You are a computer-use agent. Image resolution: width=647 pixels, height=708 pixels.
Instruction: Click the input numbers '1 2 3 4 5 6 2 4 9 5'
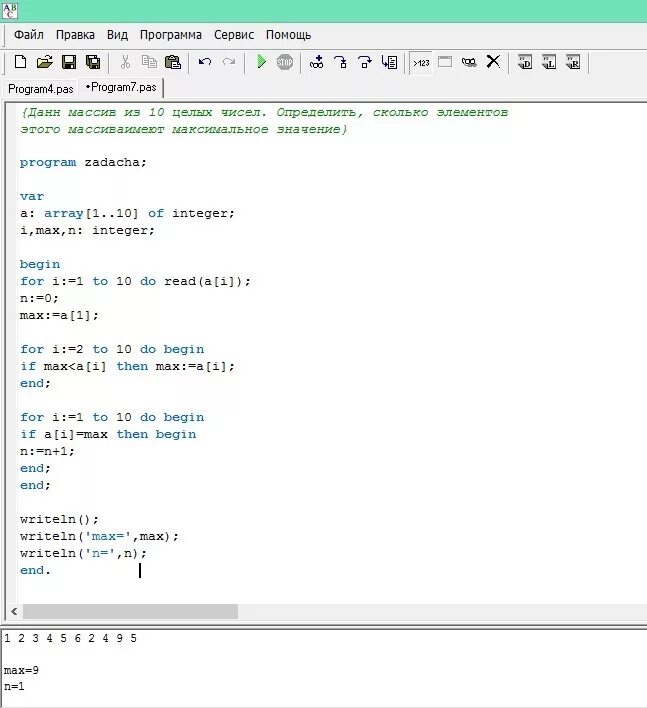[x=70, y=638]
